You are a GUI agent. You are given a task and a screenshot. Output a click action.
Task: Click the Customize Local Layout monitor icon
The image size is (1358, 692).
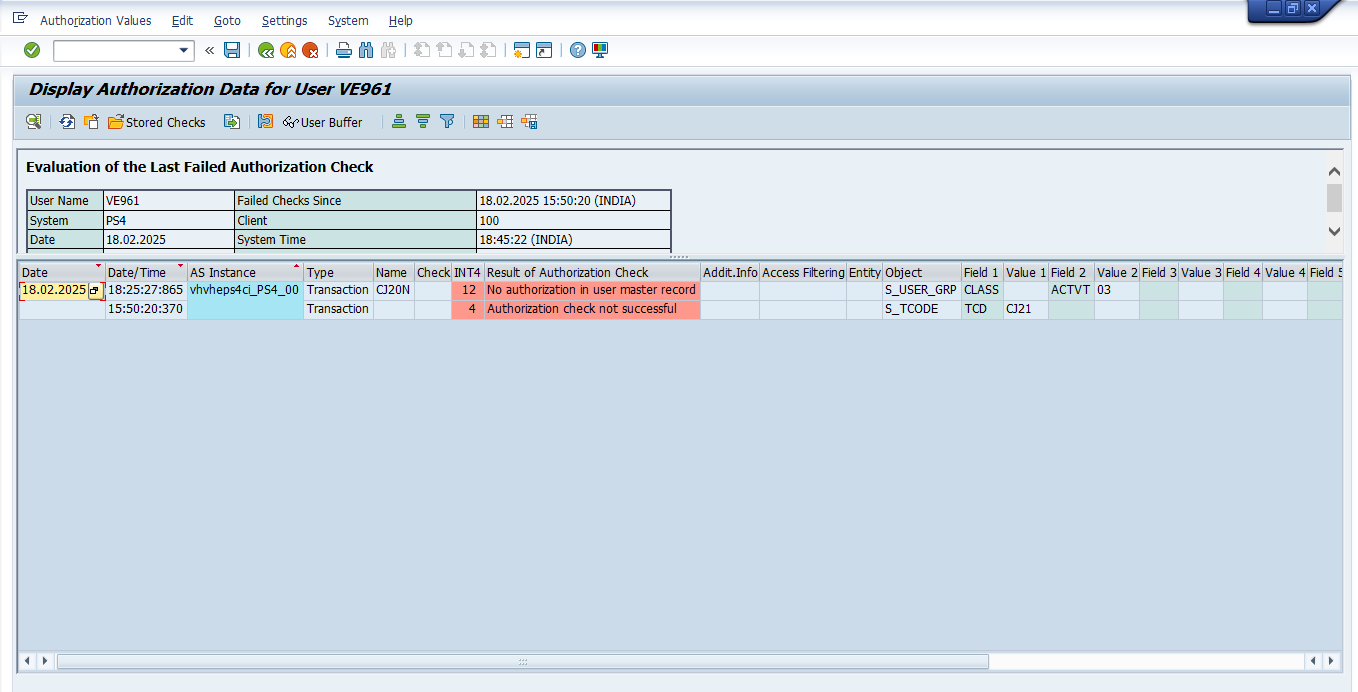600,50
